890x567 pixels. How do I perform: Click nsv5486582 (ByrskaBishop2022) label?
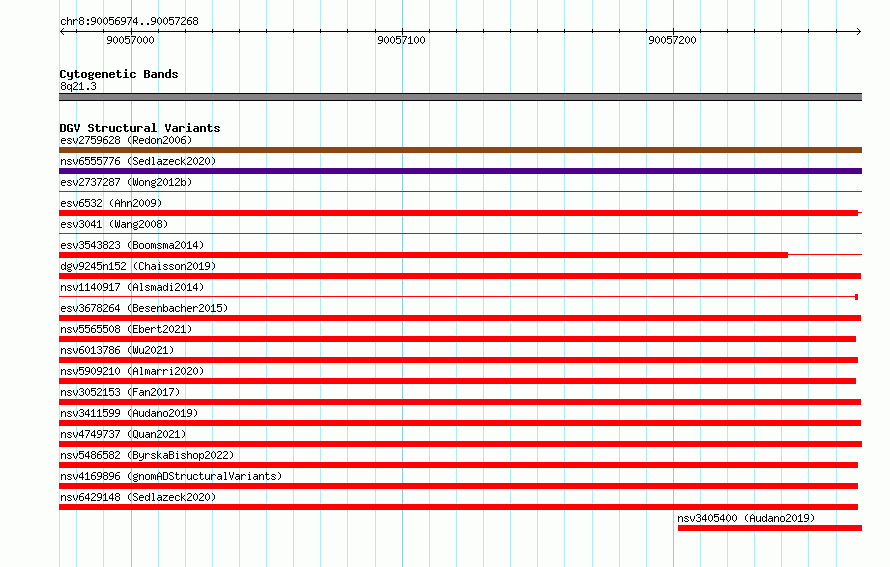(x=147, y=455)
